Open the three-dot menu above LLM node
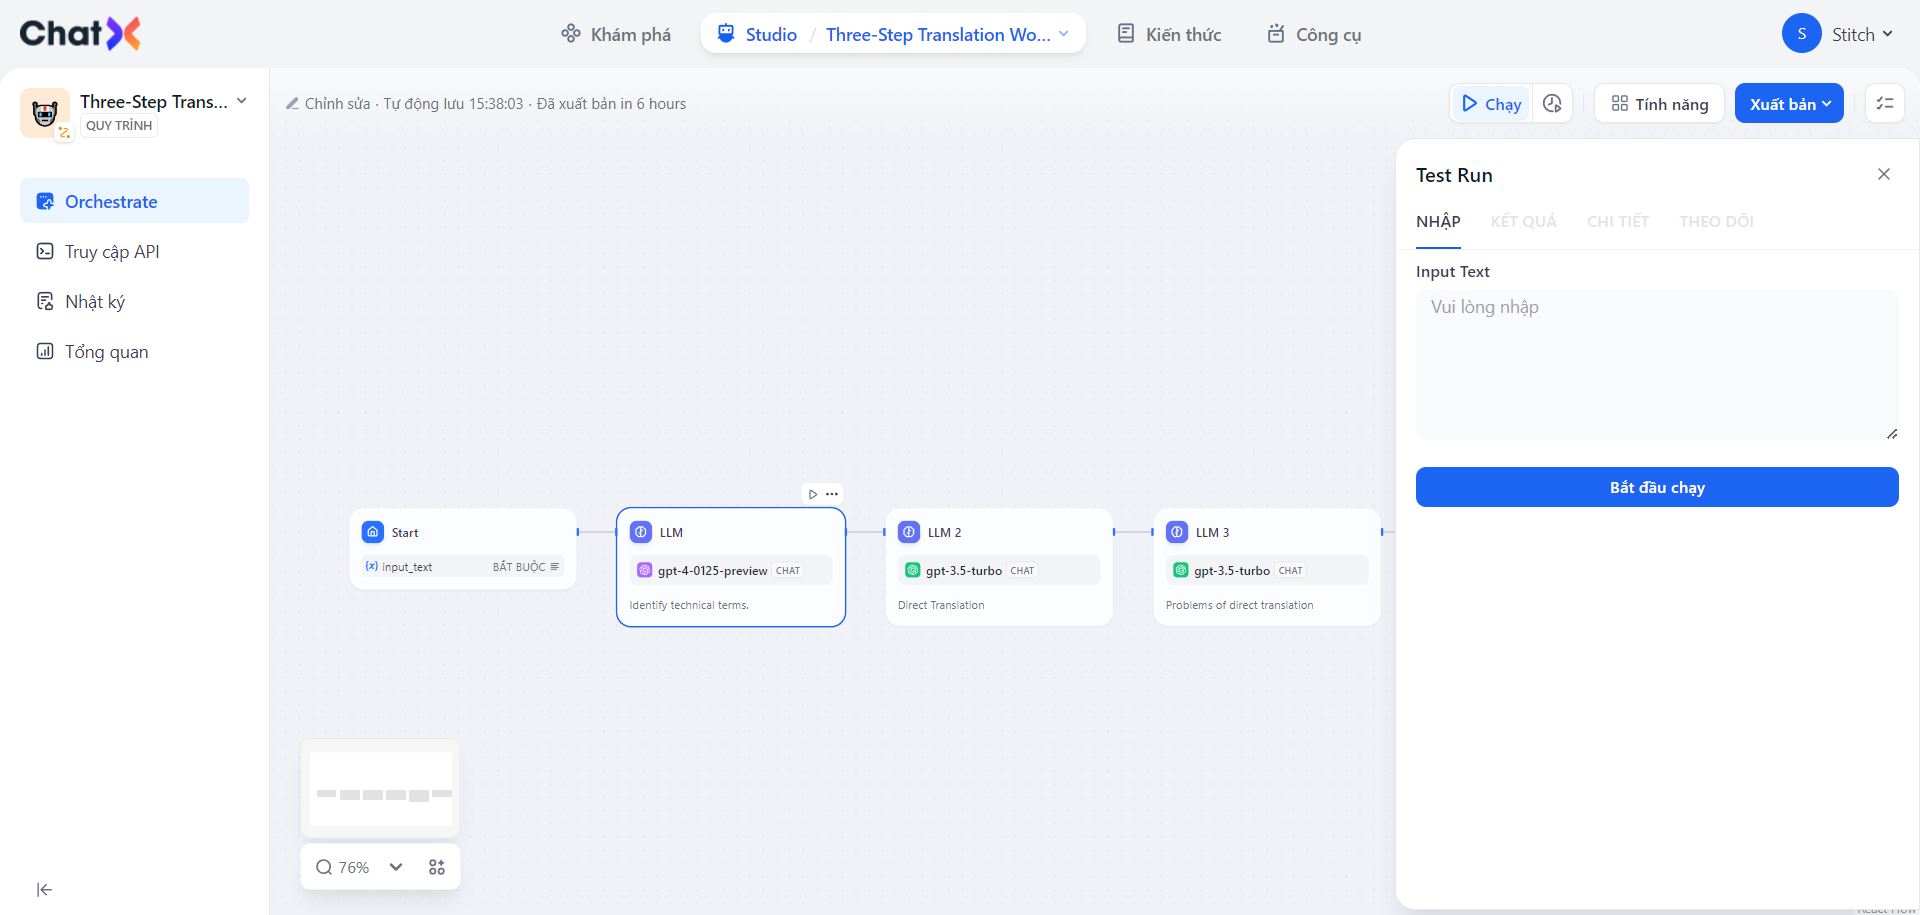The width and height of the screenshot is (1920, 915). coord(832,494)
